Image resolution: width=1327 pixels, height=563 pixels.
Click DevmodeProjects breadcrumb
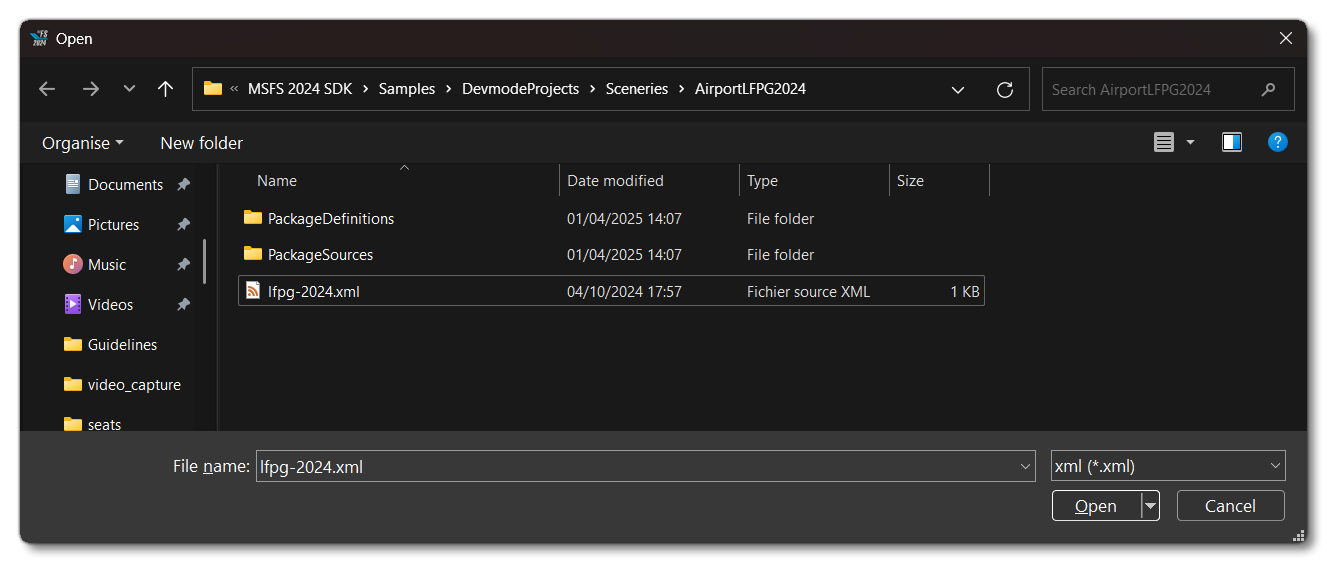(520, 89)
